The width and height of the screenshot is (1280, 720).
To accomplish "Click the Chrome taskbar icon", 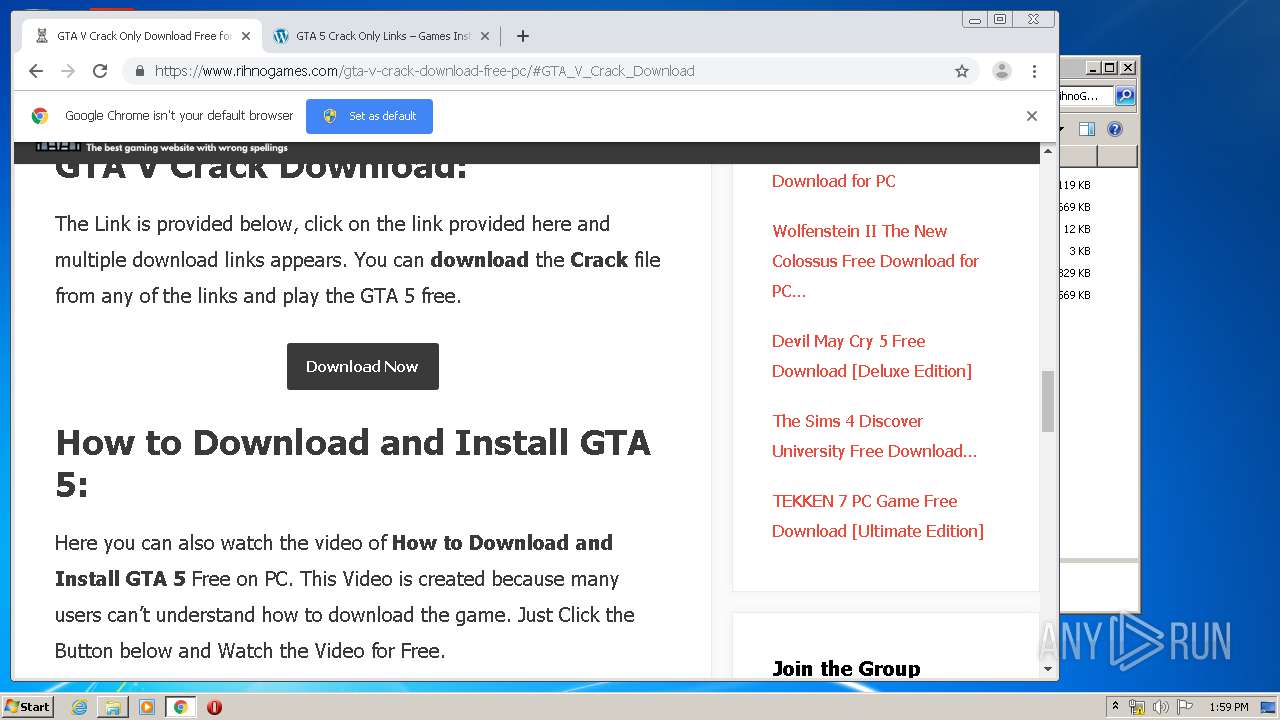I will [180, 707].
